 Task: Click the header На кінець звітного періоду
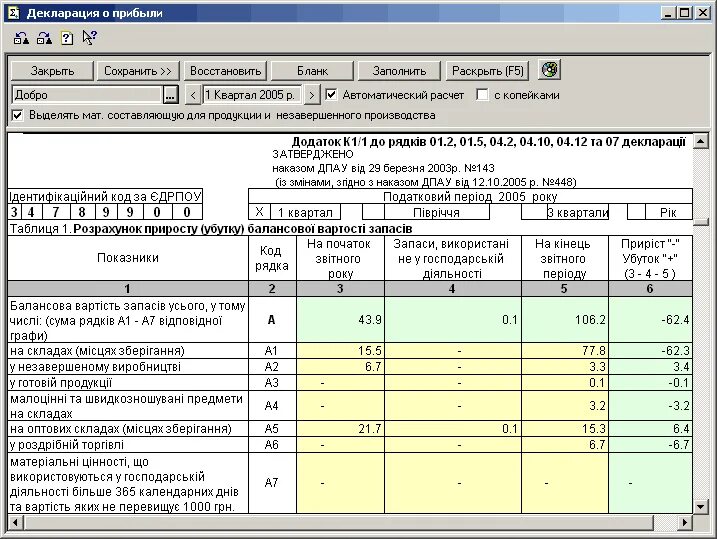pos(565,258)
